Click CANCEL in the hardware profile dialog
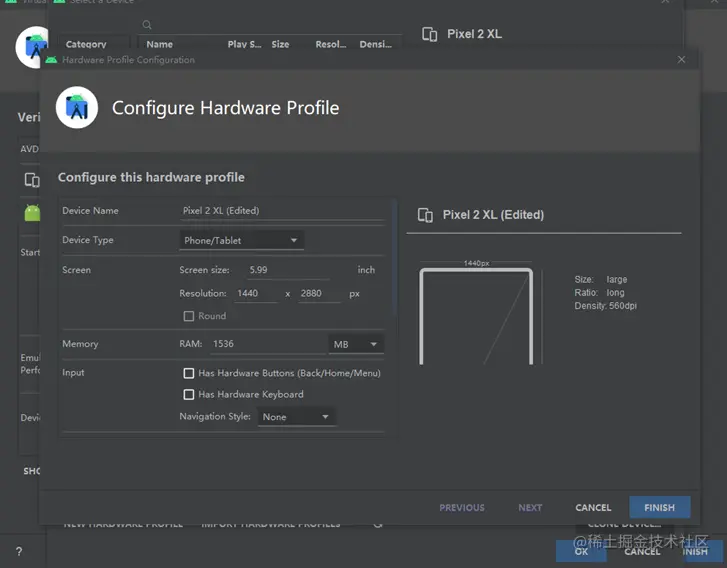727x568 pixels. pyautogui.click(x=593, y=508)
